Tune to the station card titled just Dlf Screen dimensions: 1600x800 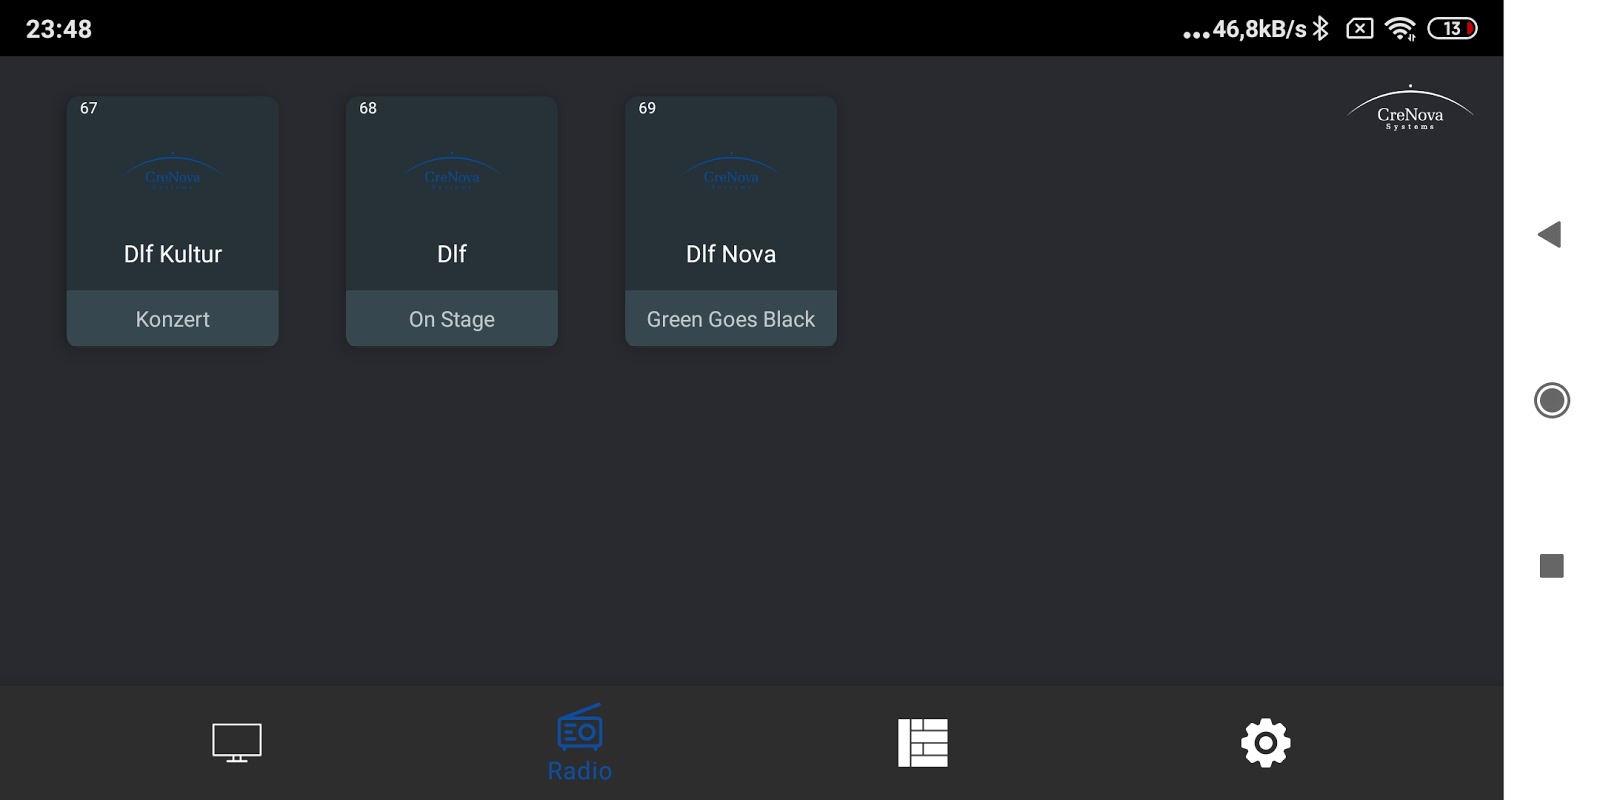[452, 221]
